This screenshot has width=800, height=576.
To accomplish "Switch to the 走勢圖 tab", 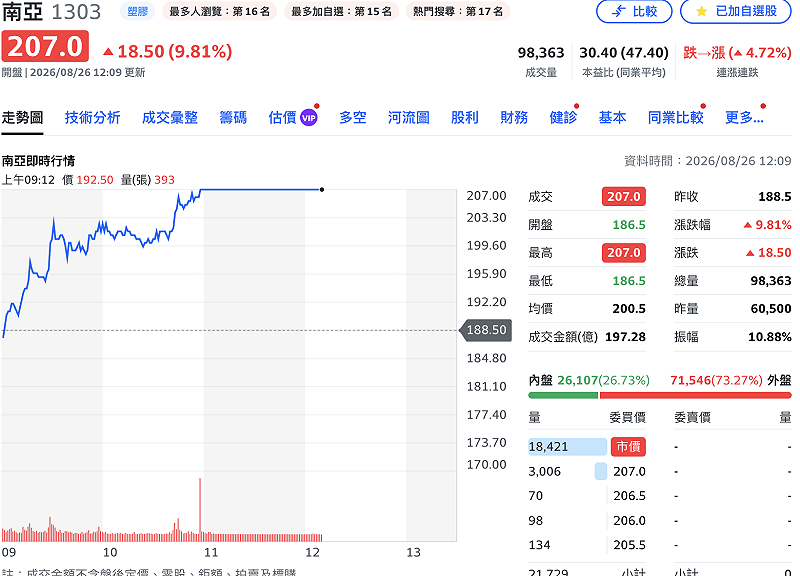I will click(x=22, y=118).
